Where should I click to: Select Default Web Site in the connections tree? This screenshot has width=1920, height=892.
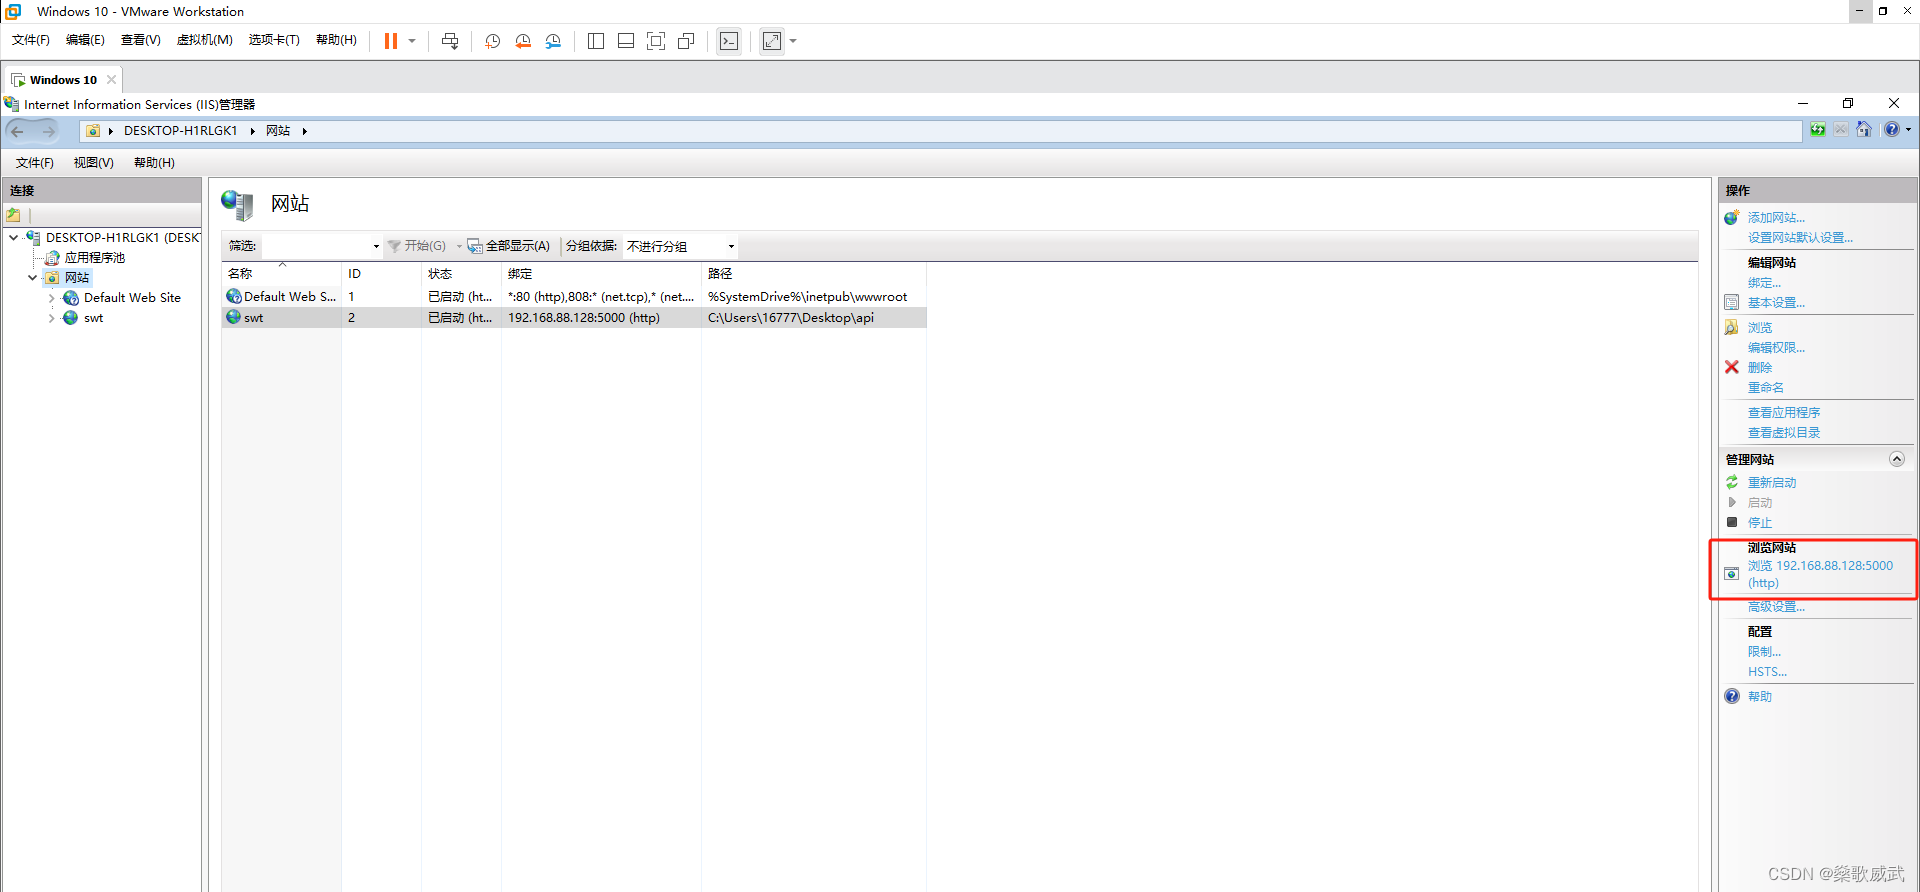click(132, 298)
